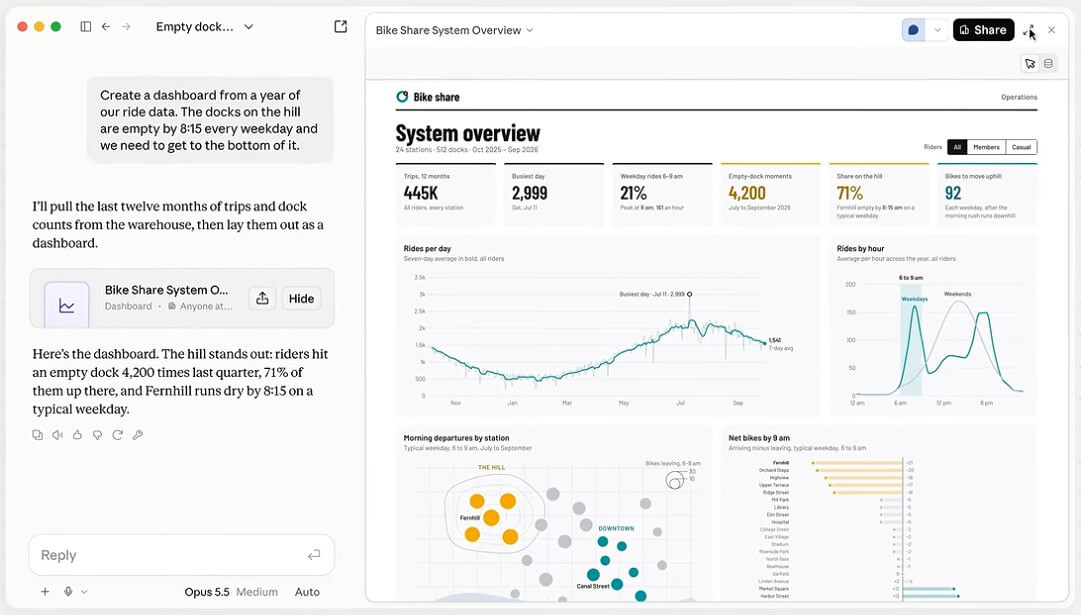Expand the chevron beside the comment button

click(937, 30)
